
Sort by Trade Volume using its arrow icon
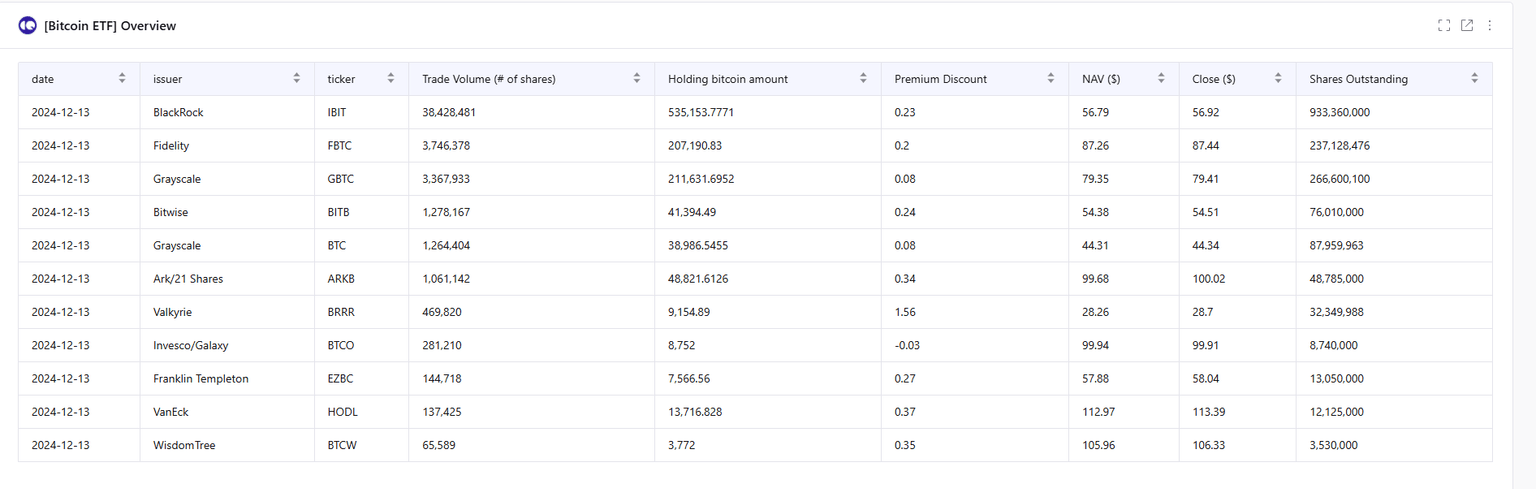(637, 78)
